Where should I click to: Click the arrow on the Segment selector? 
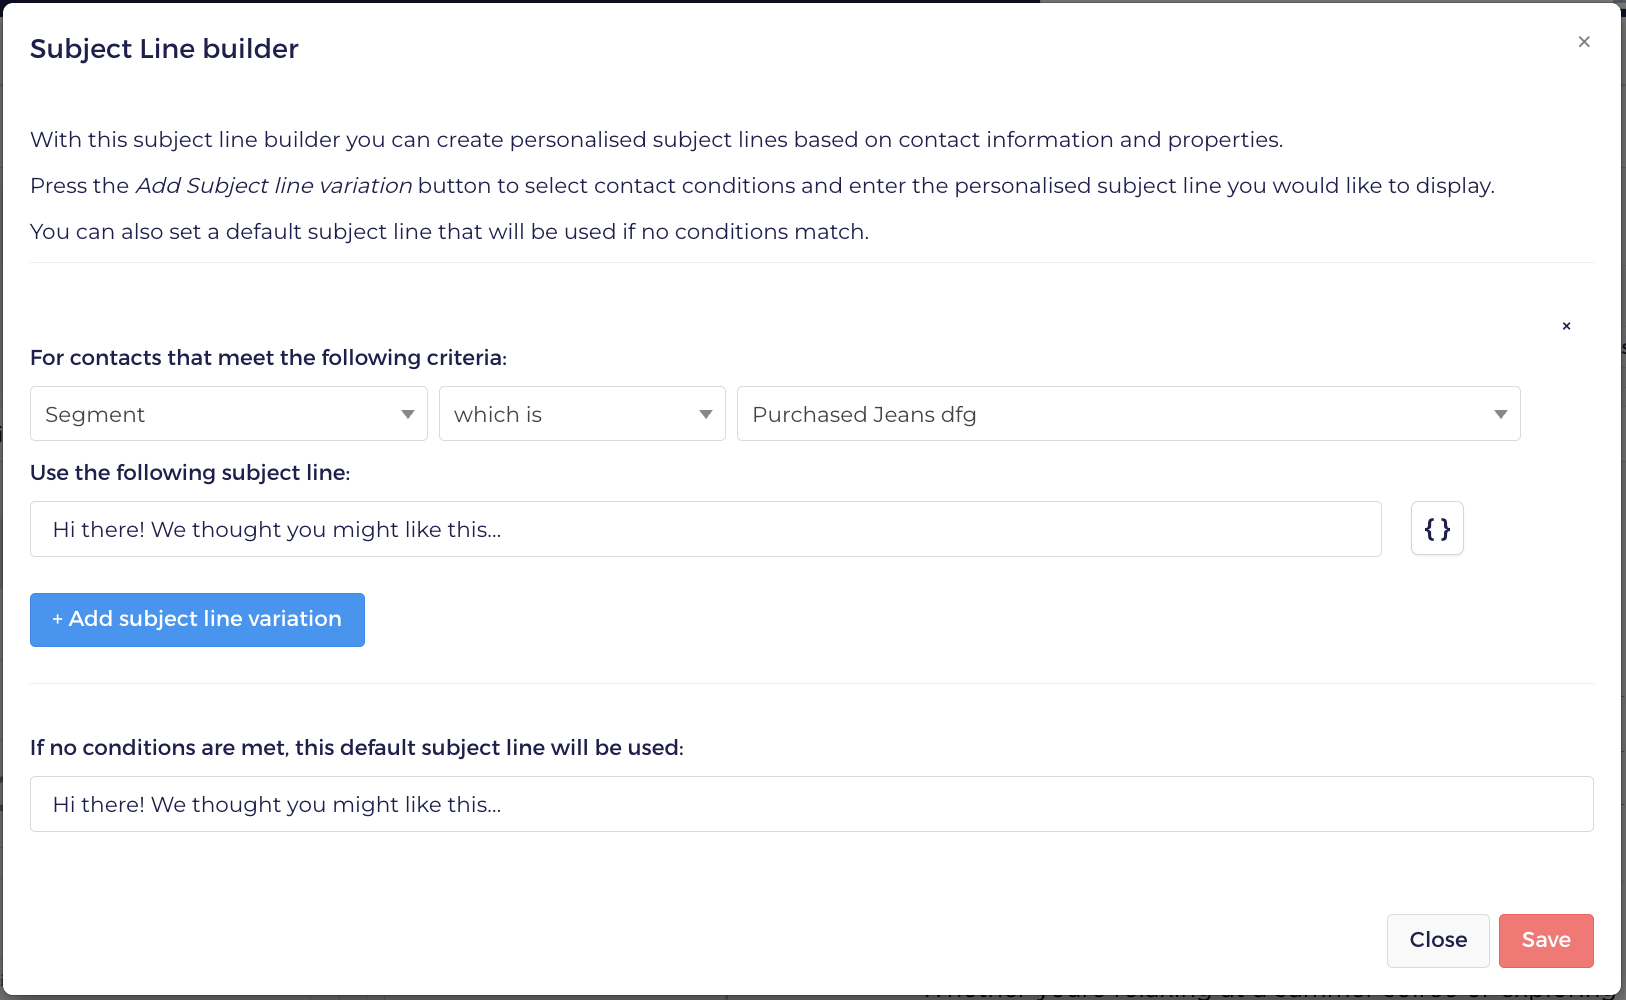(407, 415)
